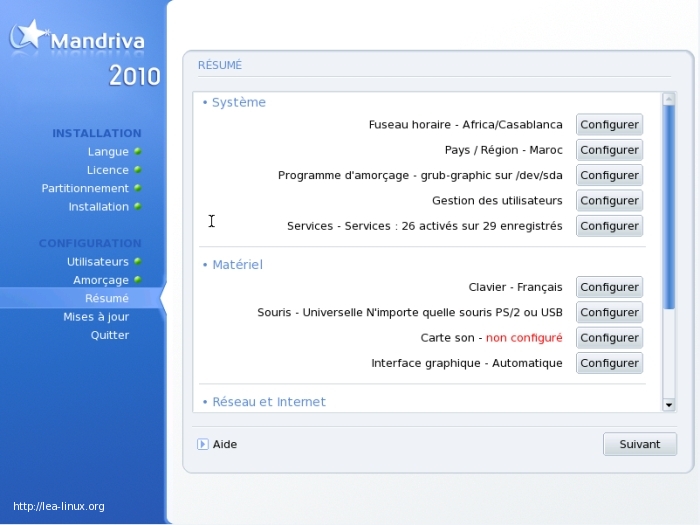Select the Résumé step in sidebar
Image resolution: width=700 pixels, height=525 pixels.
pyautogui.click(x=106, y=298)
